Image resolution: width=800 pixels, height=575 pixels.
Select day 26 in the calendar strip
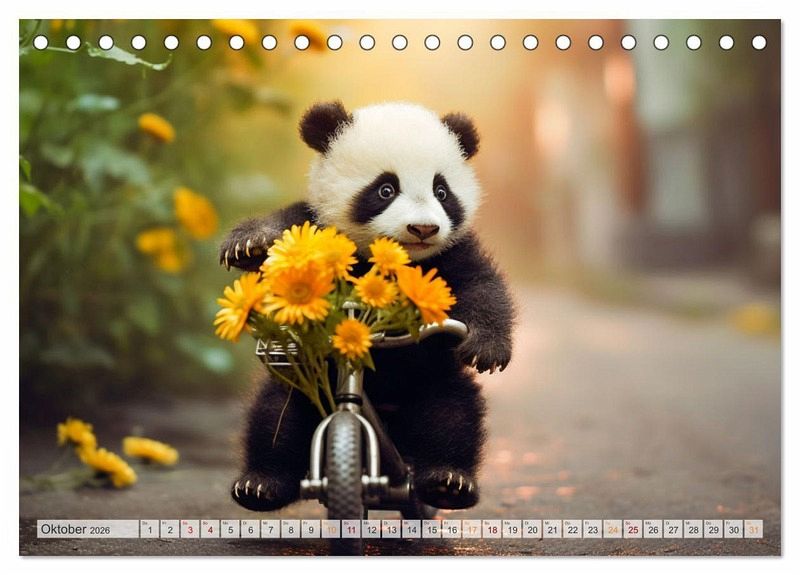653,529
